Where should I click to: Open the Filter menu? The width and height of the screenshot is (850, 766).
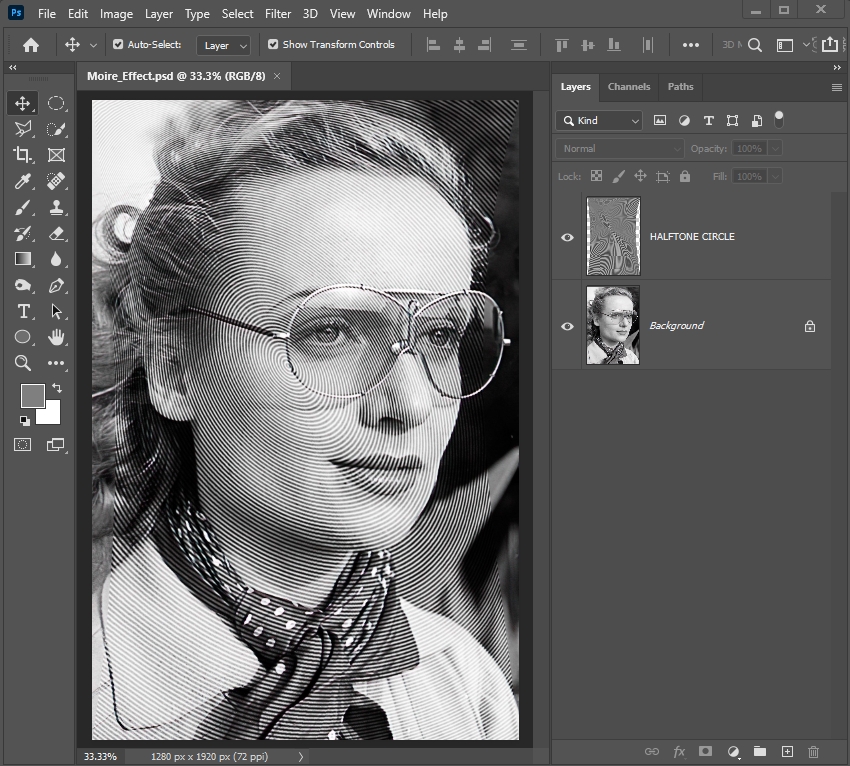pos(278,14)
